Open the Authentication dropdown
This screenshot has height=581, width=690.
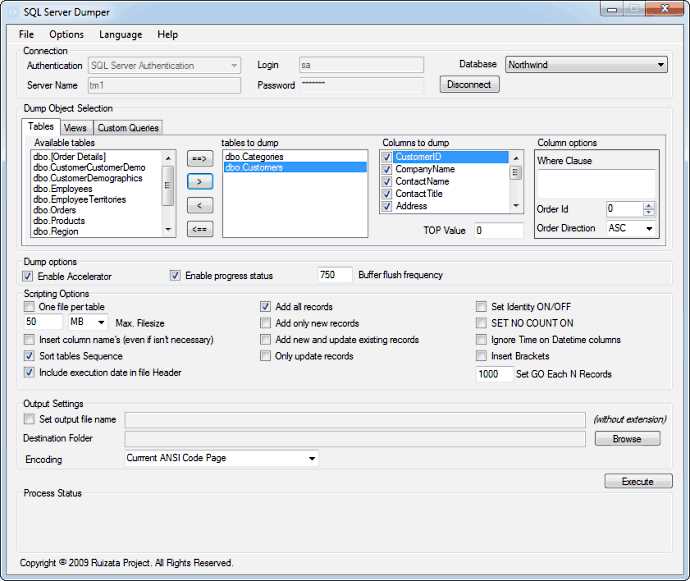pyautogui.click(x=164, y=66)
